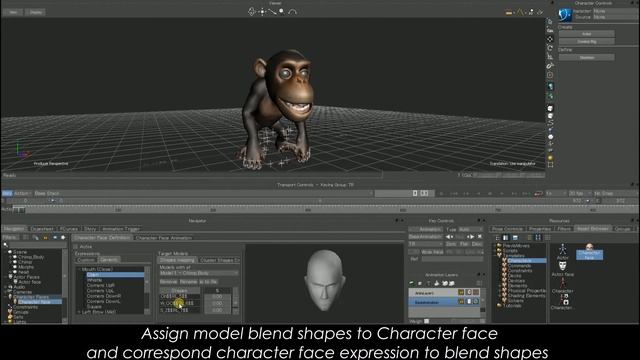The height and width of the screenshot is (360, 640).
Task: Select the Constraints item in navigator tree
Action: tap(25, 307)
